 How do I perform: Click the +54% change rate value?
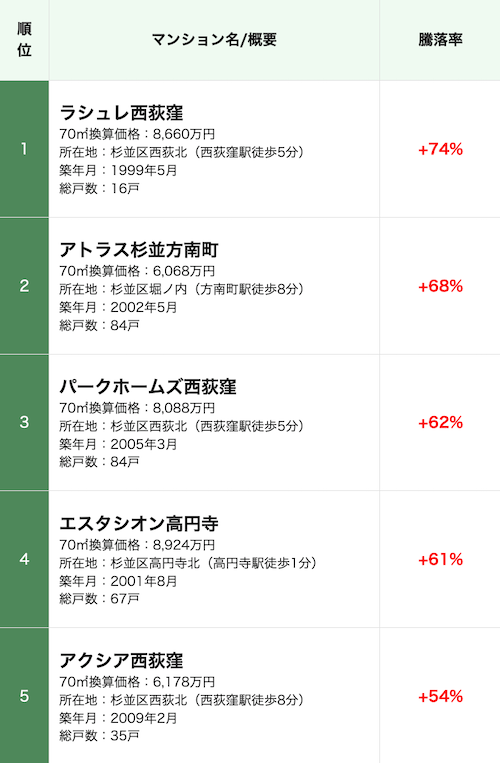[x=440, y=696]
